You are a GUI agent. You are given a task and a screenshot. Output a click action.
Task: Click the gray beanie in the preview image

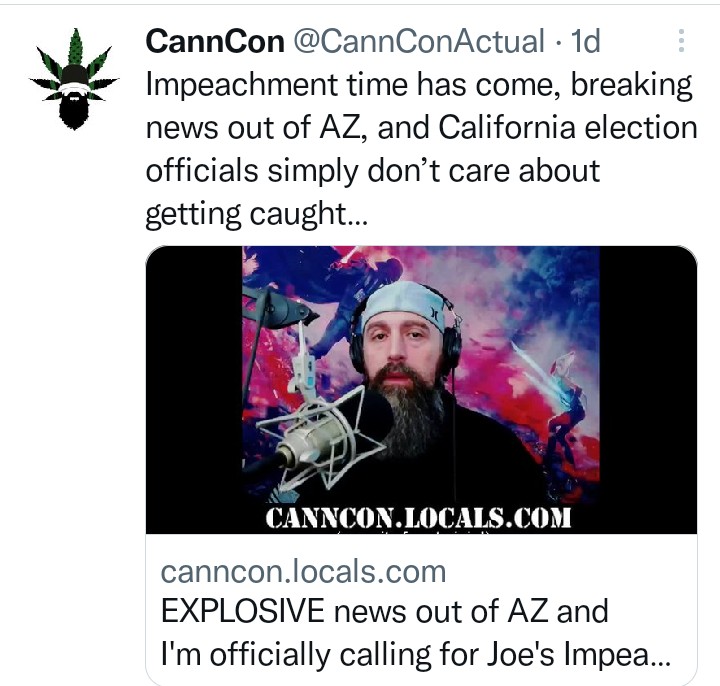[x=403, y=303]
